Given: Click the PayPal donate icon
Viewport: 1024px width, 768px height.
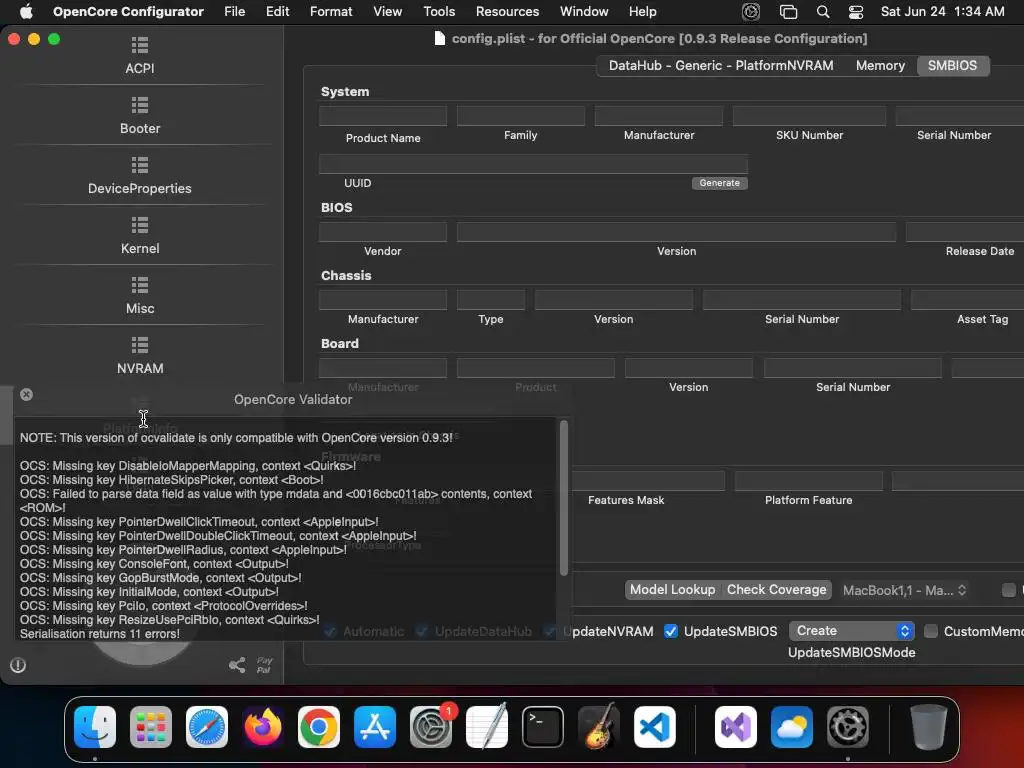Looking at the screenshot, I should click(x=264, y=665).
